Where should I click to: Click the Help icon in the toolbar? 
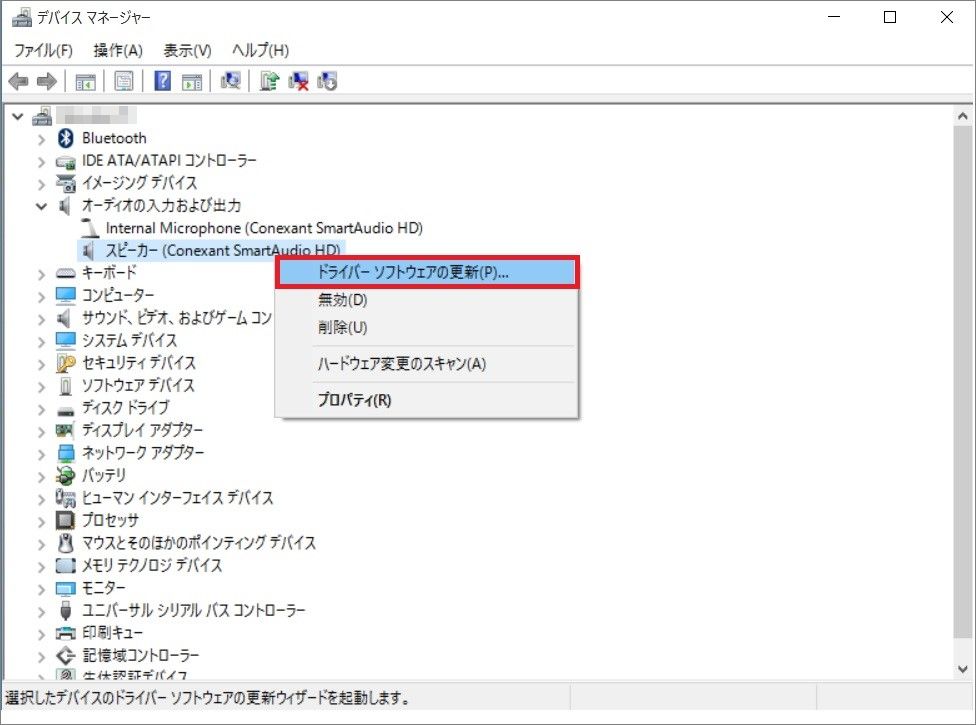coord(163,82)
